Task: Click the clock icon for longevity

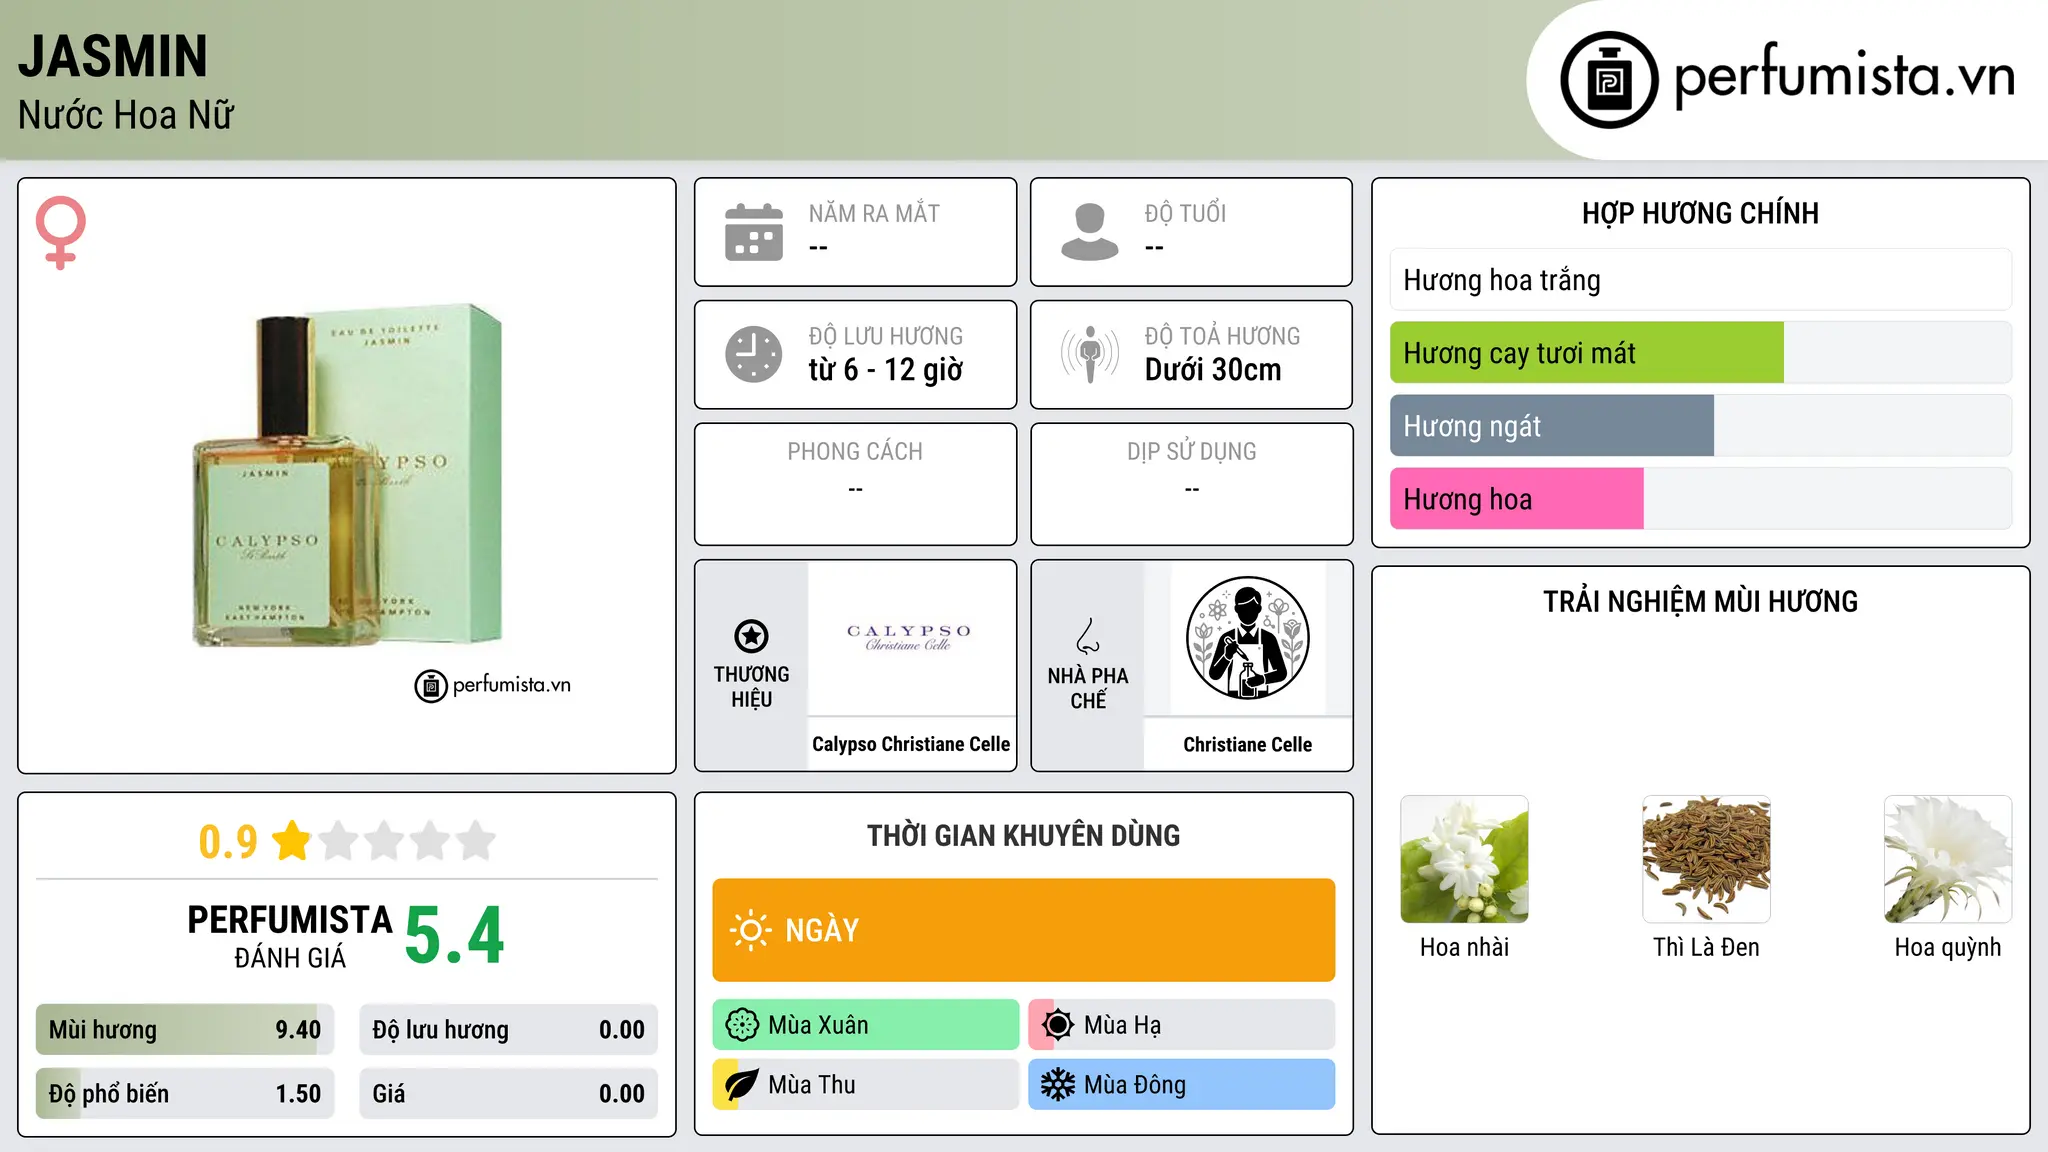Action: [754, 354]
